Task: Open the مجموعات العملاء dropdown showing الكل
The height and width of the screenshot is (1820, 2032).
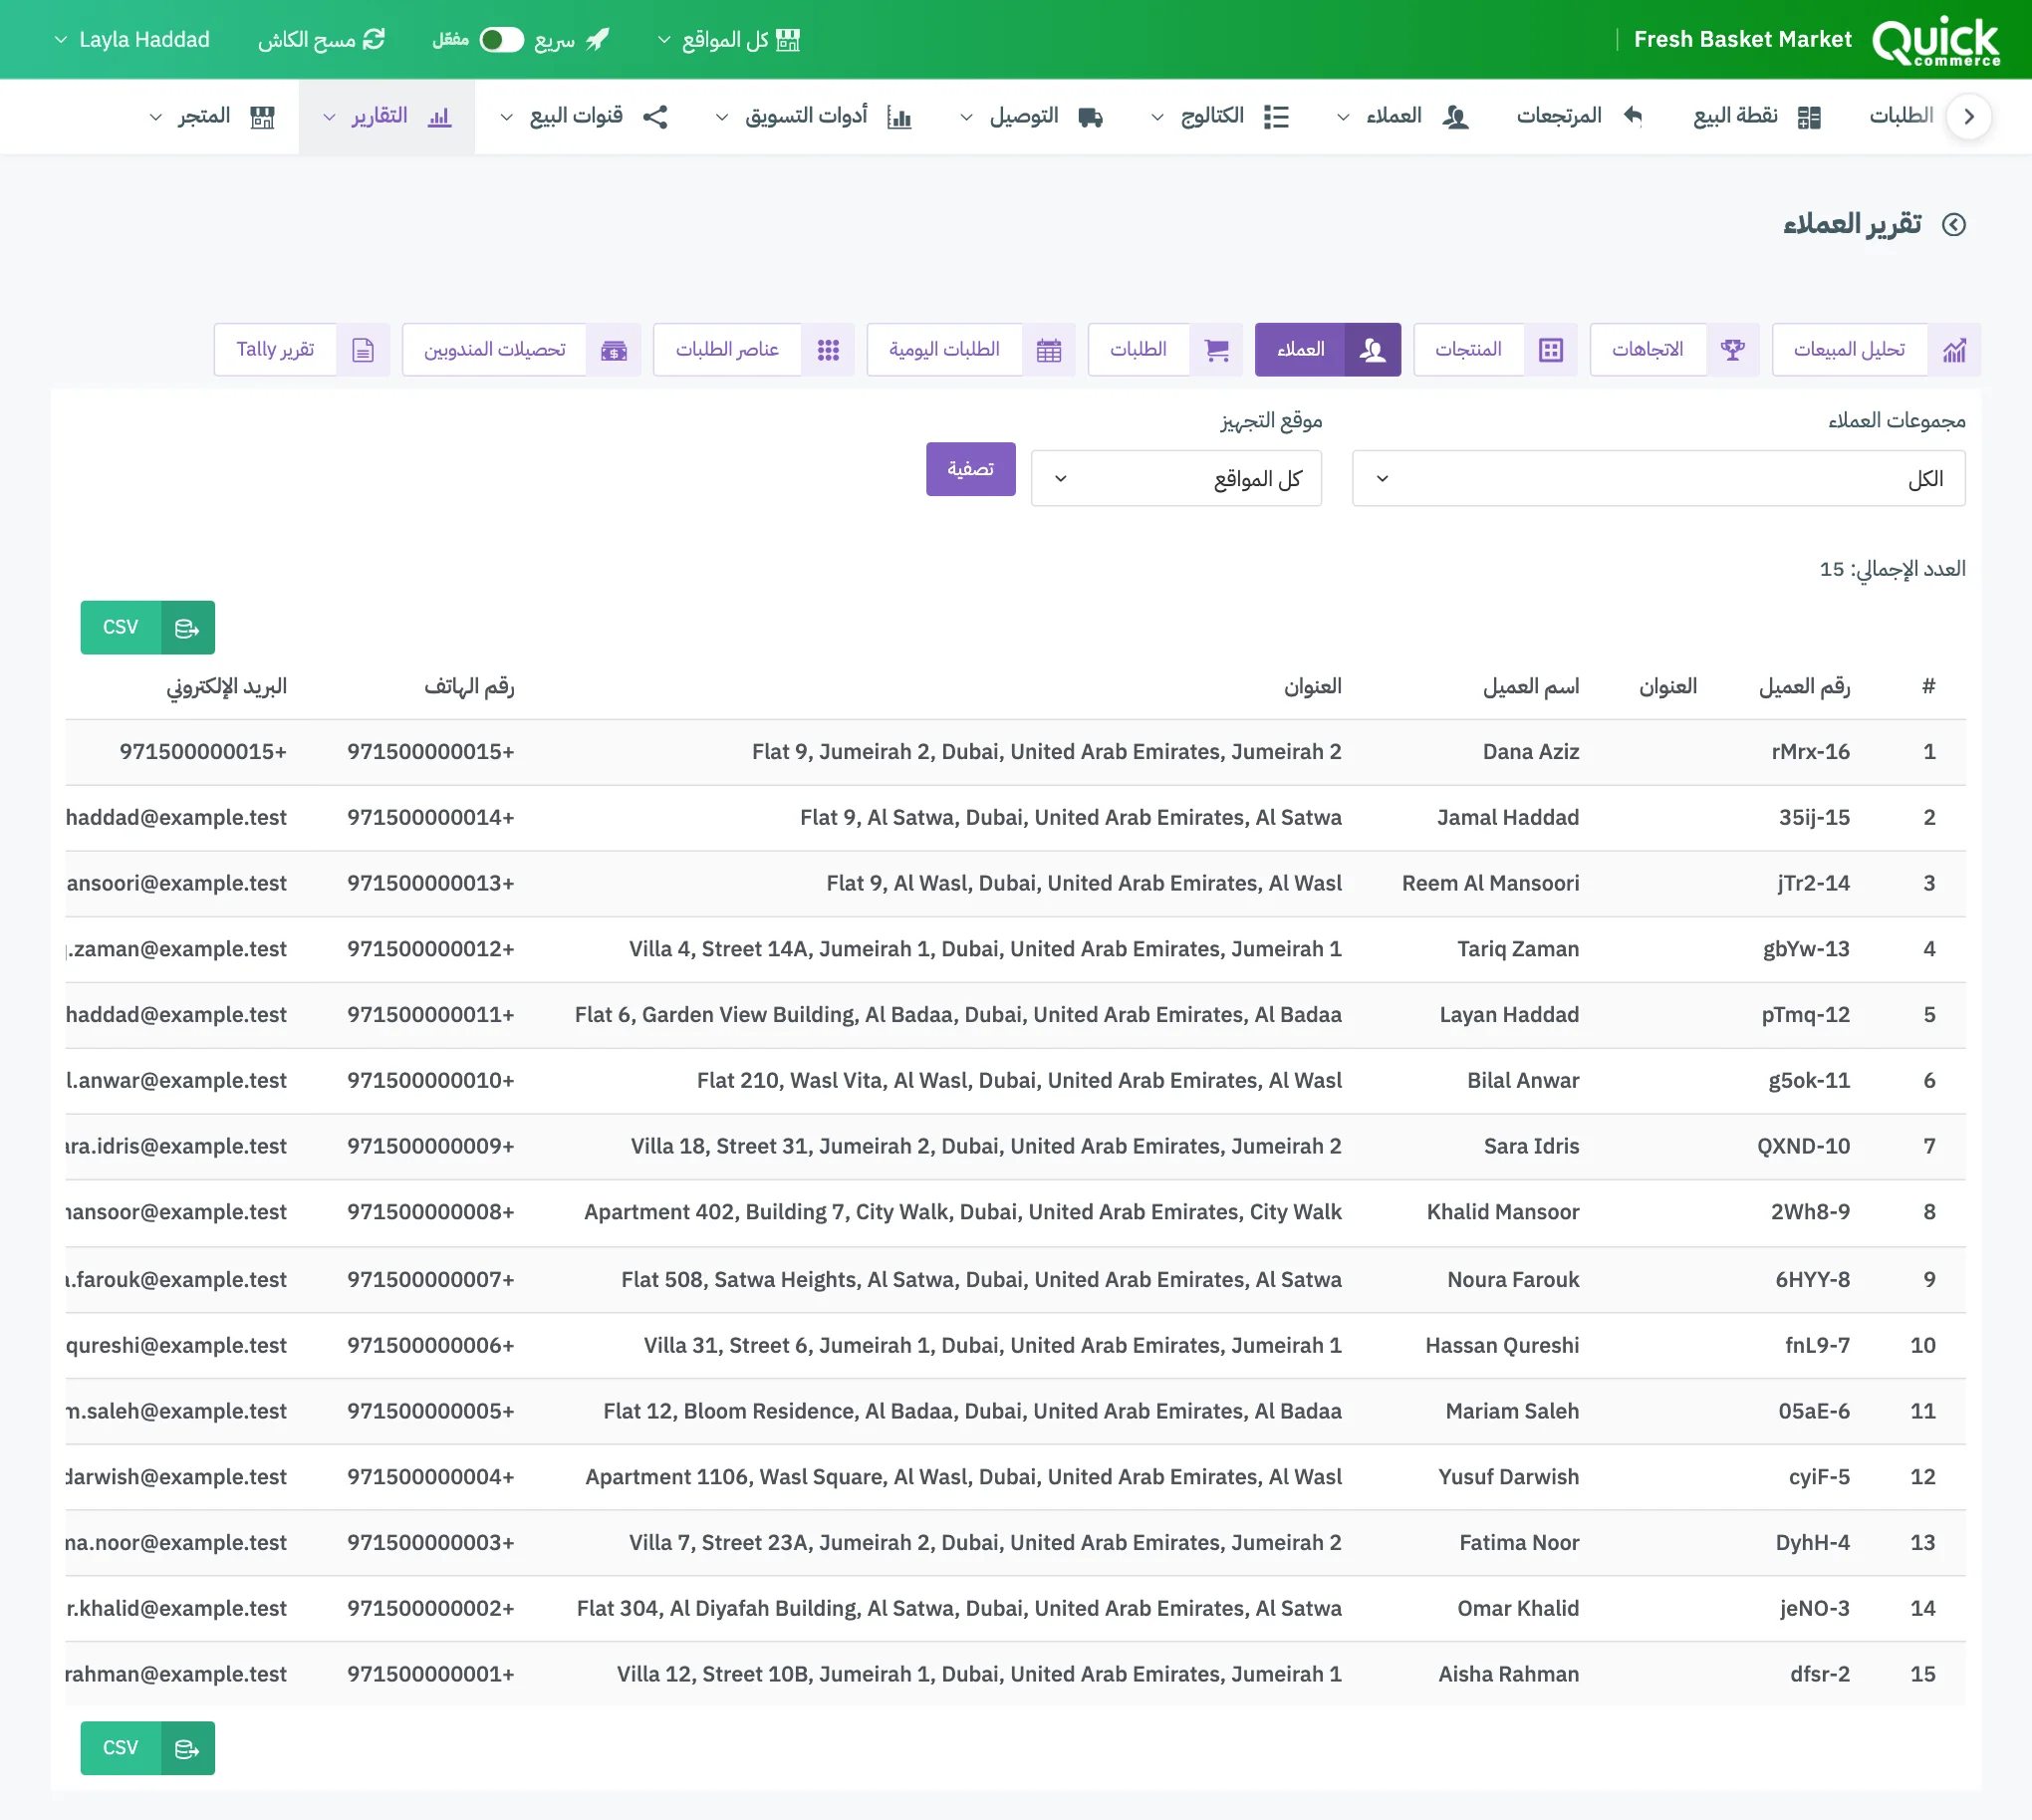Action: [1658, 478]
